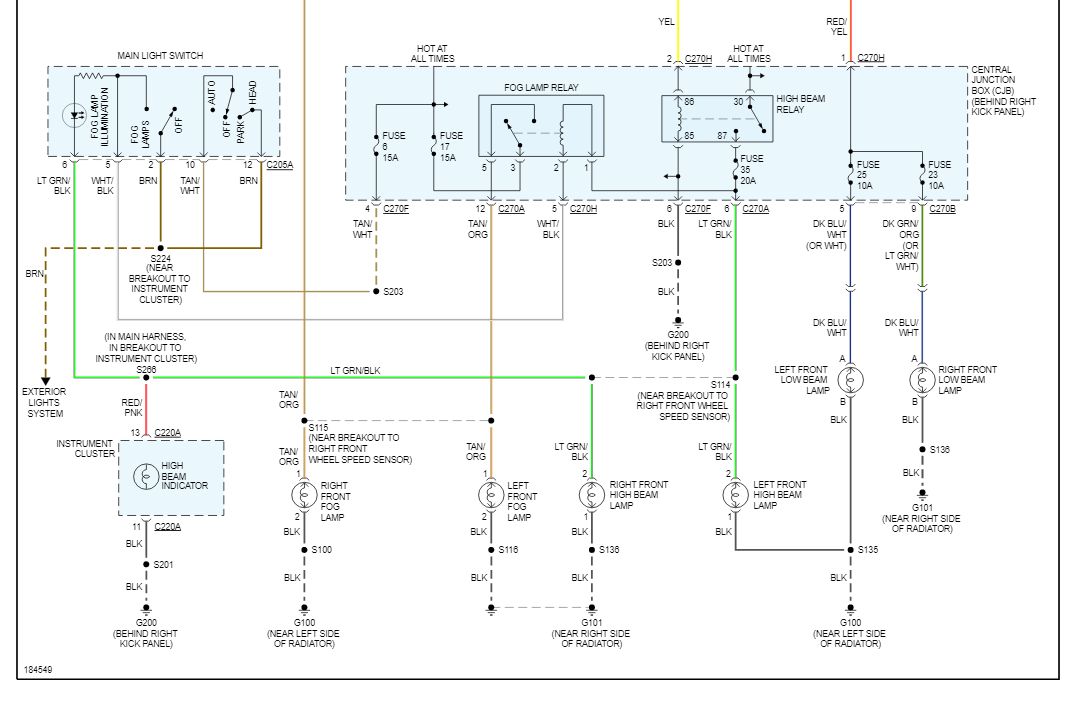Click the S135 splice label
The height and width of the screenshot is (717, 1089).
click(x=868, y=550)
